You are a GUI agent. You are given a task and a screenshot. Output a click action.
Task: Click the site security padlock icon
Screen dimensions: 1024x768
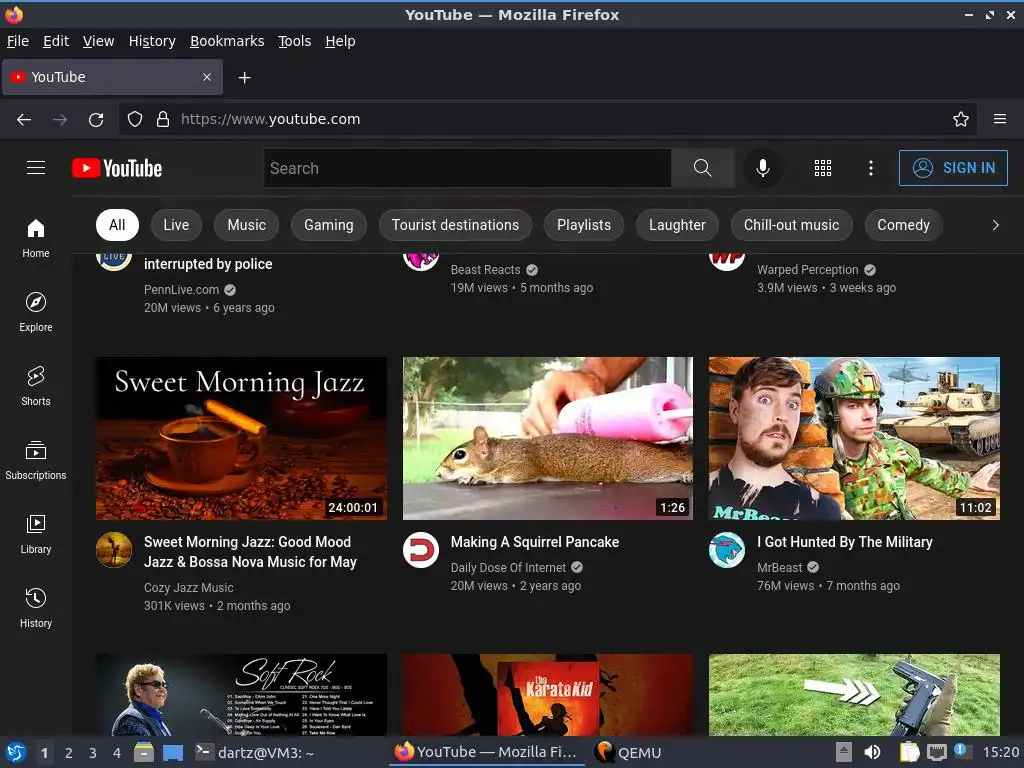pos(163,119)
